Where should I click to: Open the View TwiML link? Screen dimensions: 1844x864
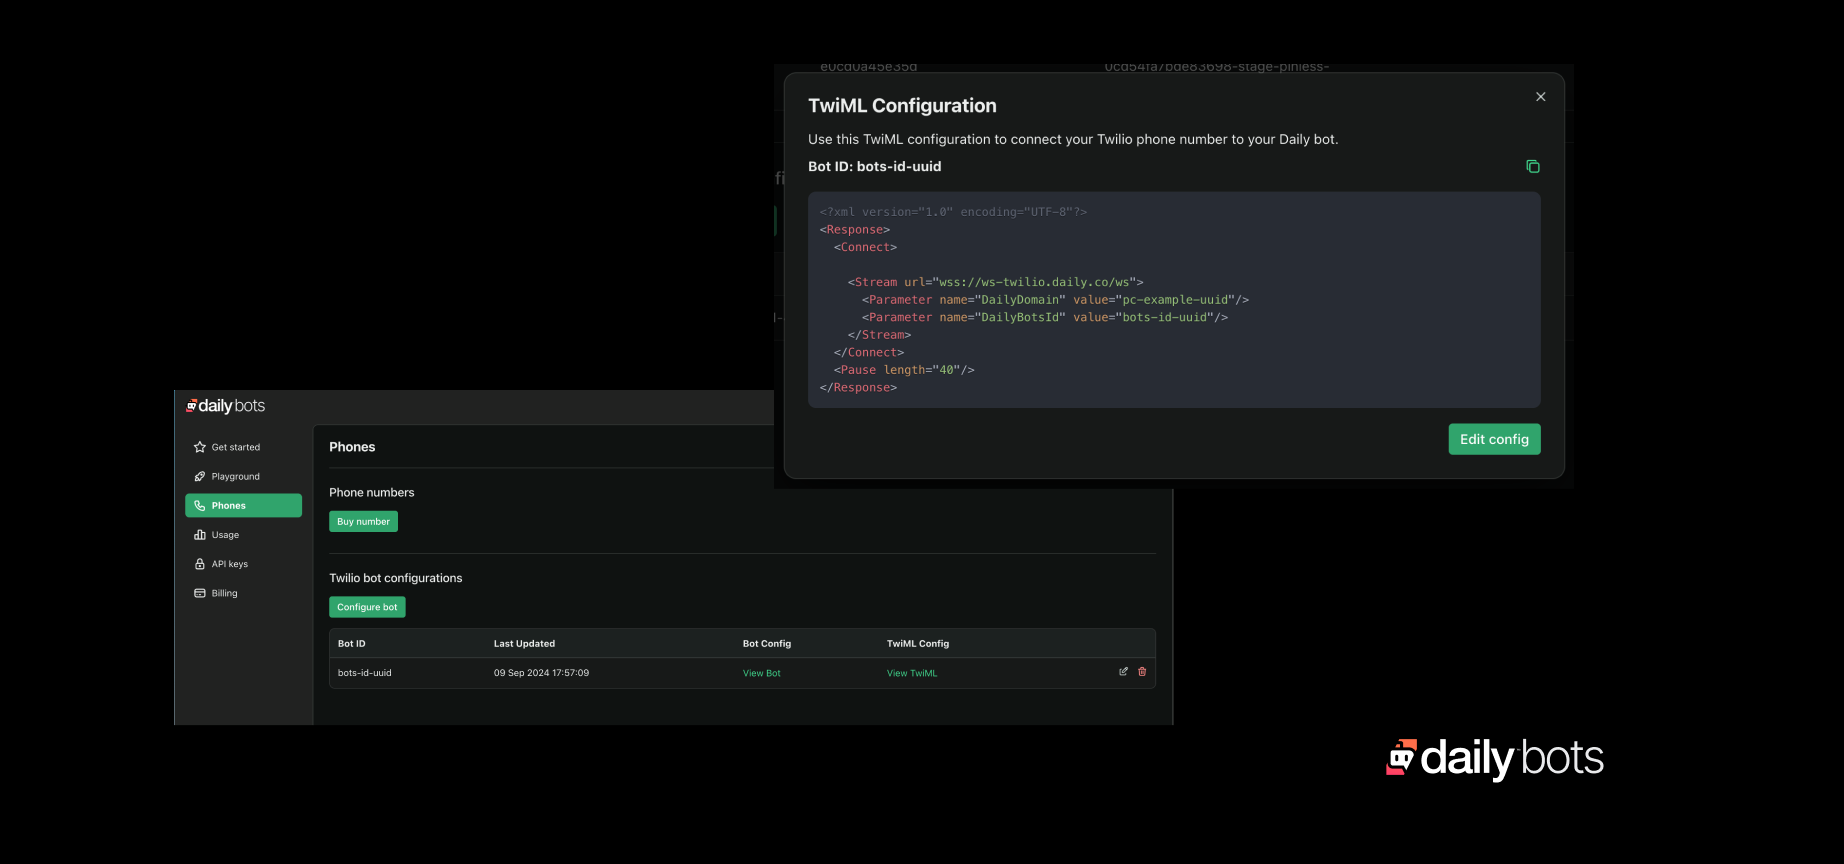coord(911,673)
